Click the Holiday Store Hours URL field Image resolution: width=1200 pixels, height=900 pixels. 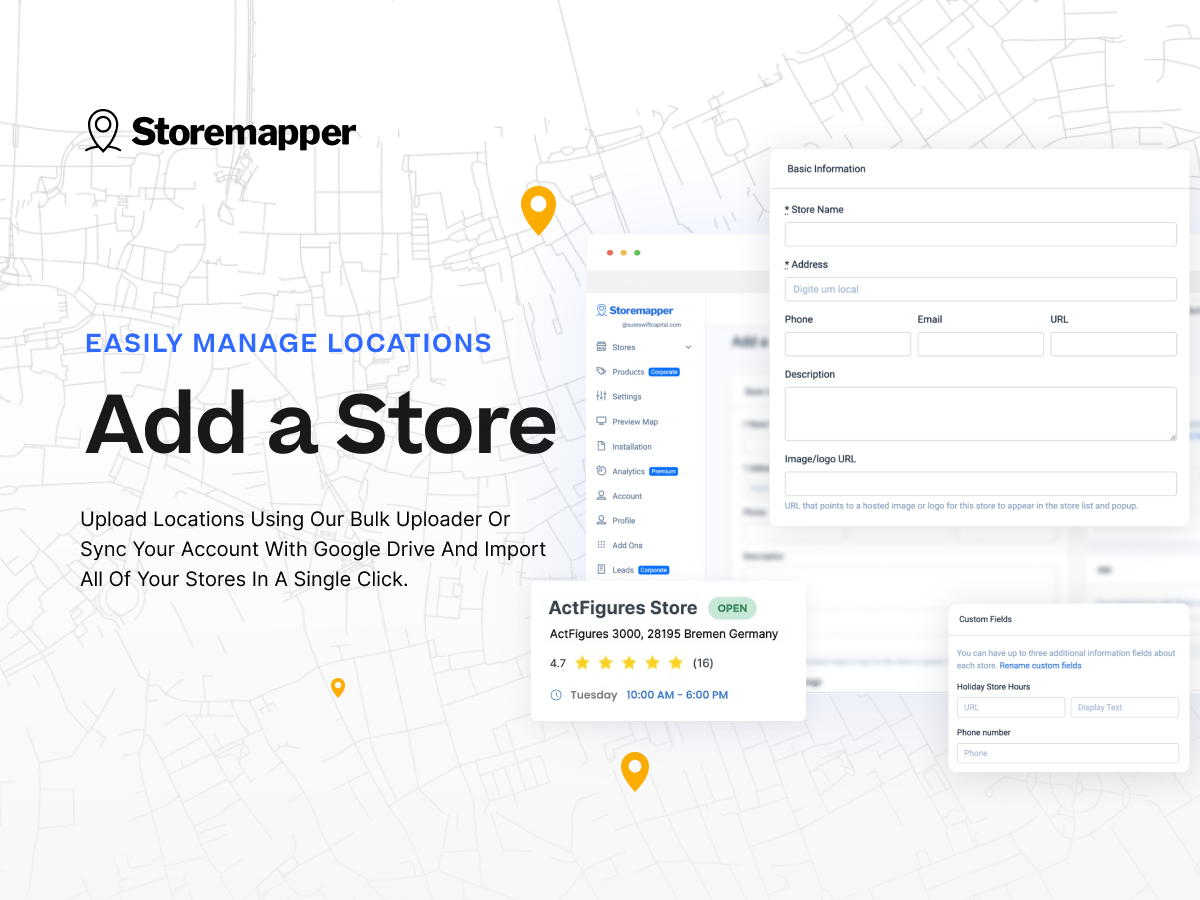point(1011,707)
